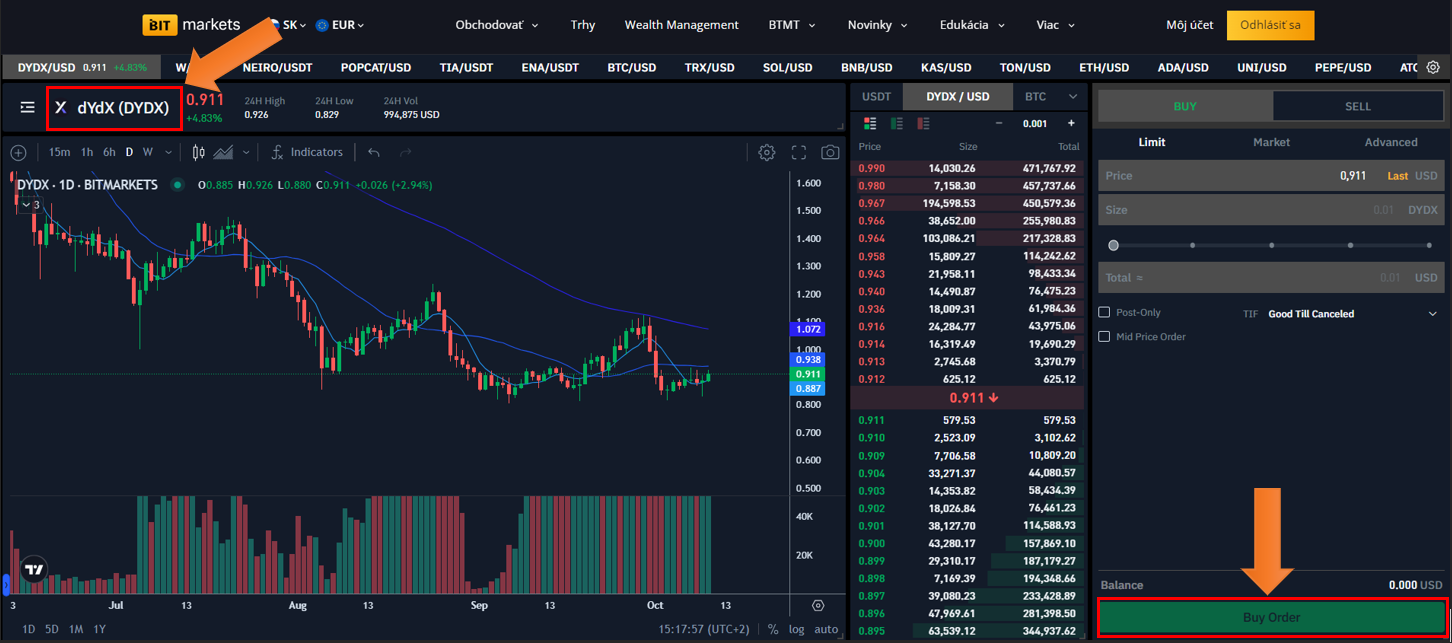Image resolution: width=1452 pixels, height=643 pixels.
Task: Add symbol to compare with plus icon
Action: (x=18, y=153)
